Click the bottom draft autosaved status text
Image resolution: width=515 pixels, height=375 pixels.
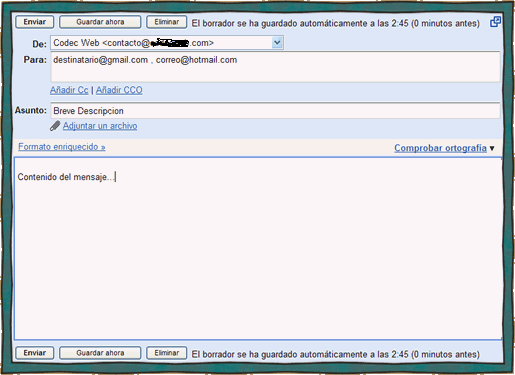pos(335,354)
